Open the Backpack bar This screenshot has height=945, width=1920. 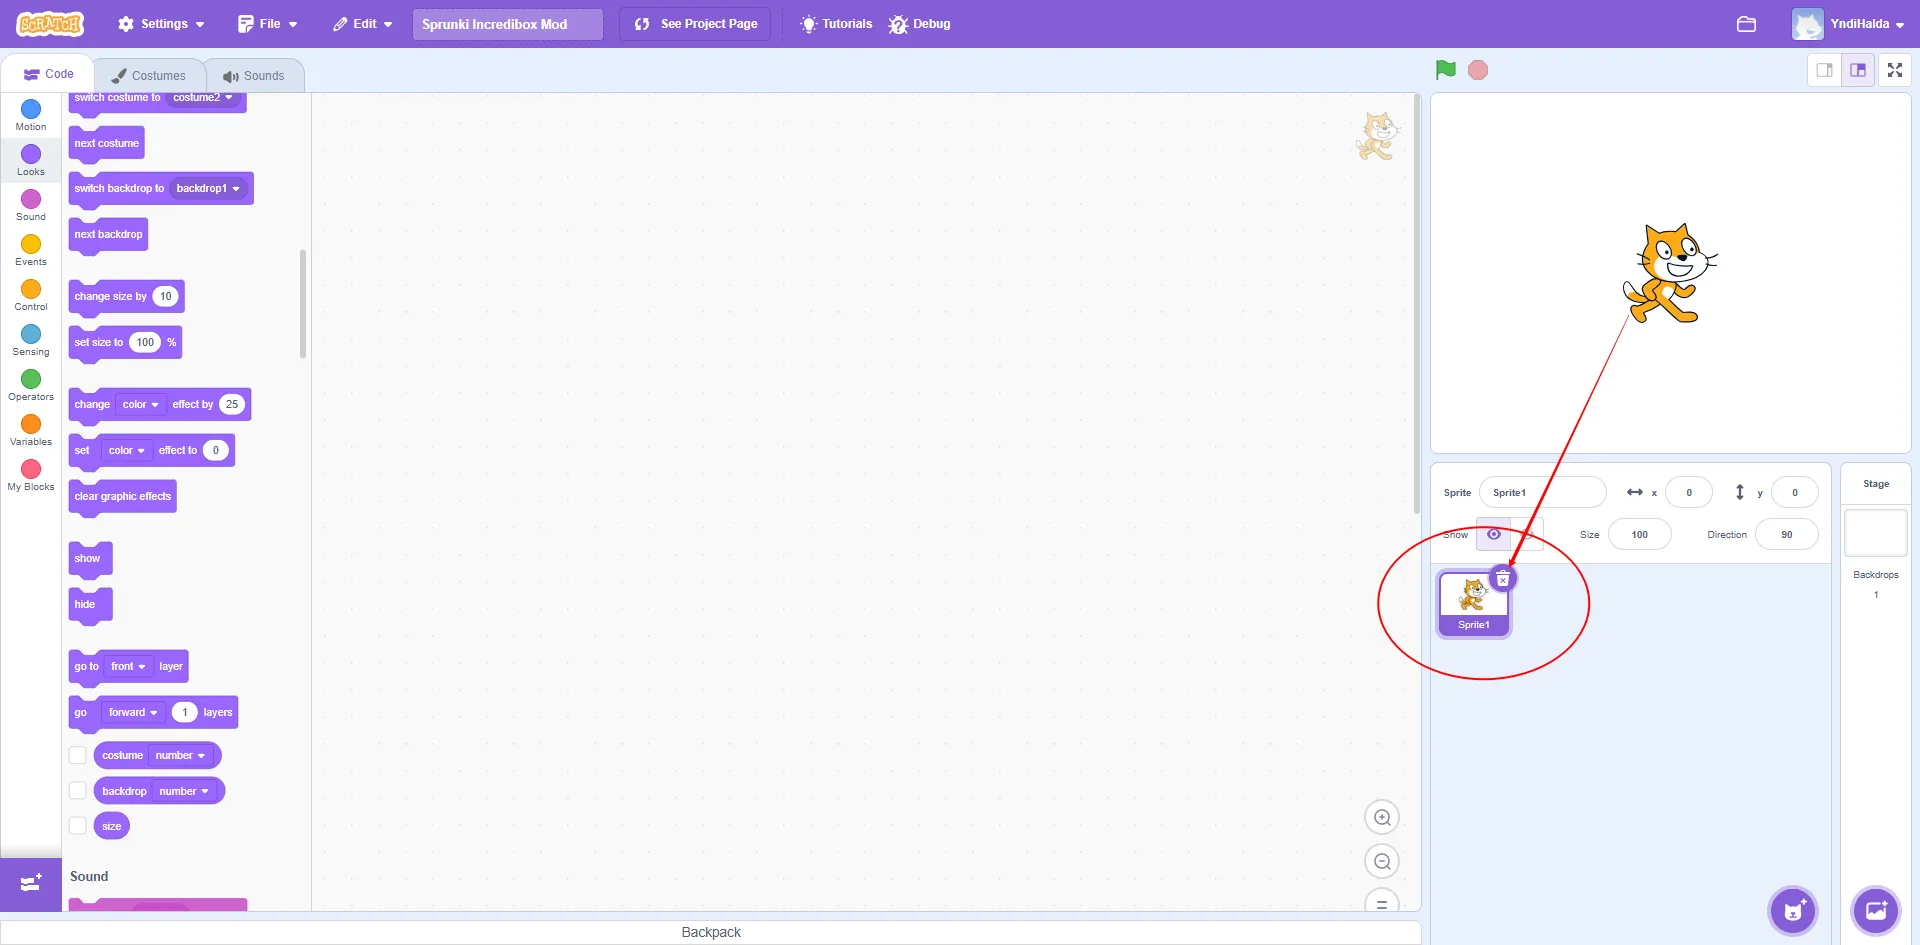point(711,932)
